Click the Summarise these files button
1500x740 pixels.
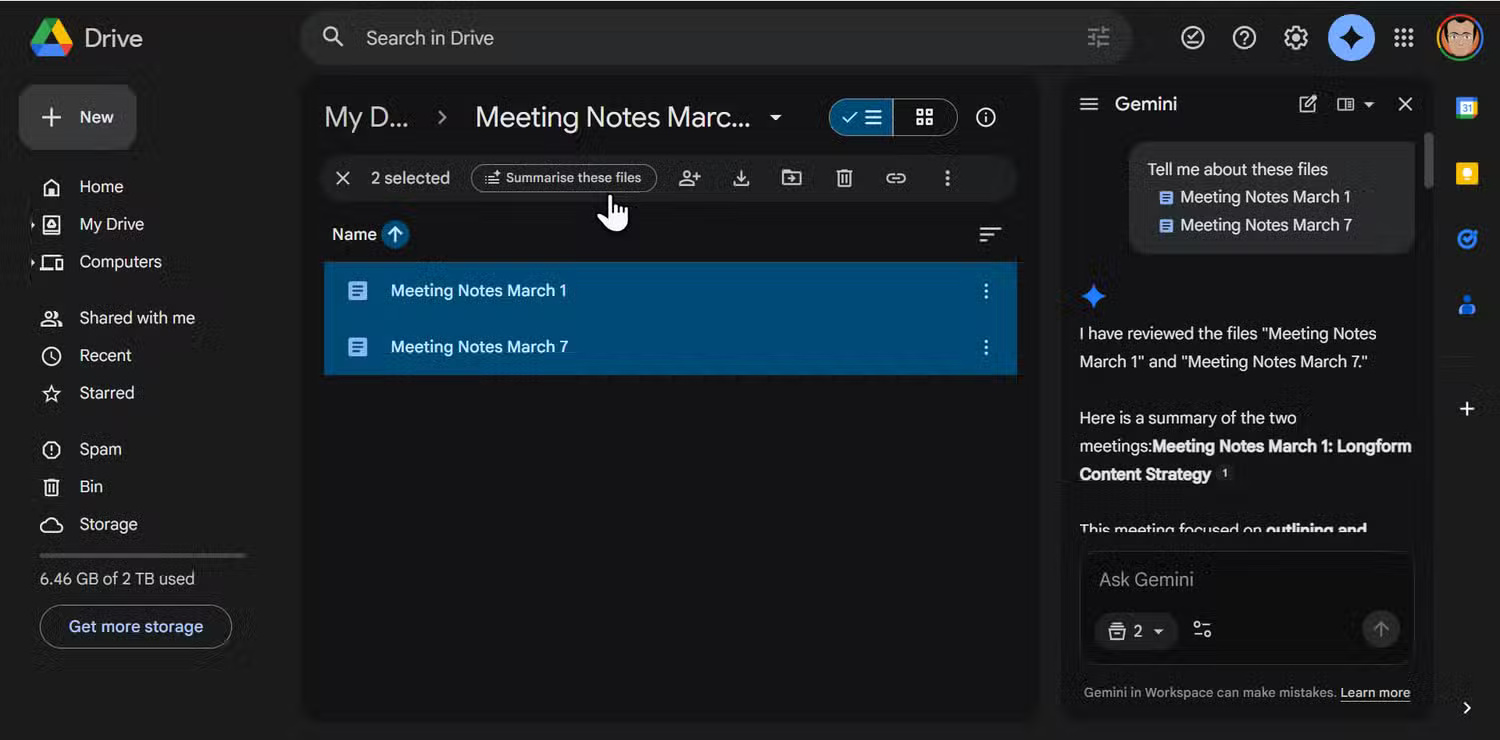tap(563, 177)
